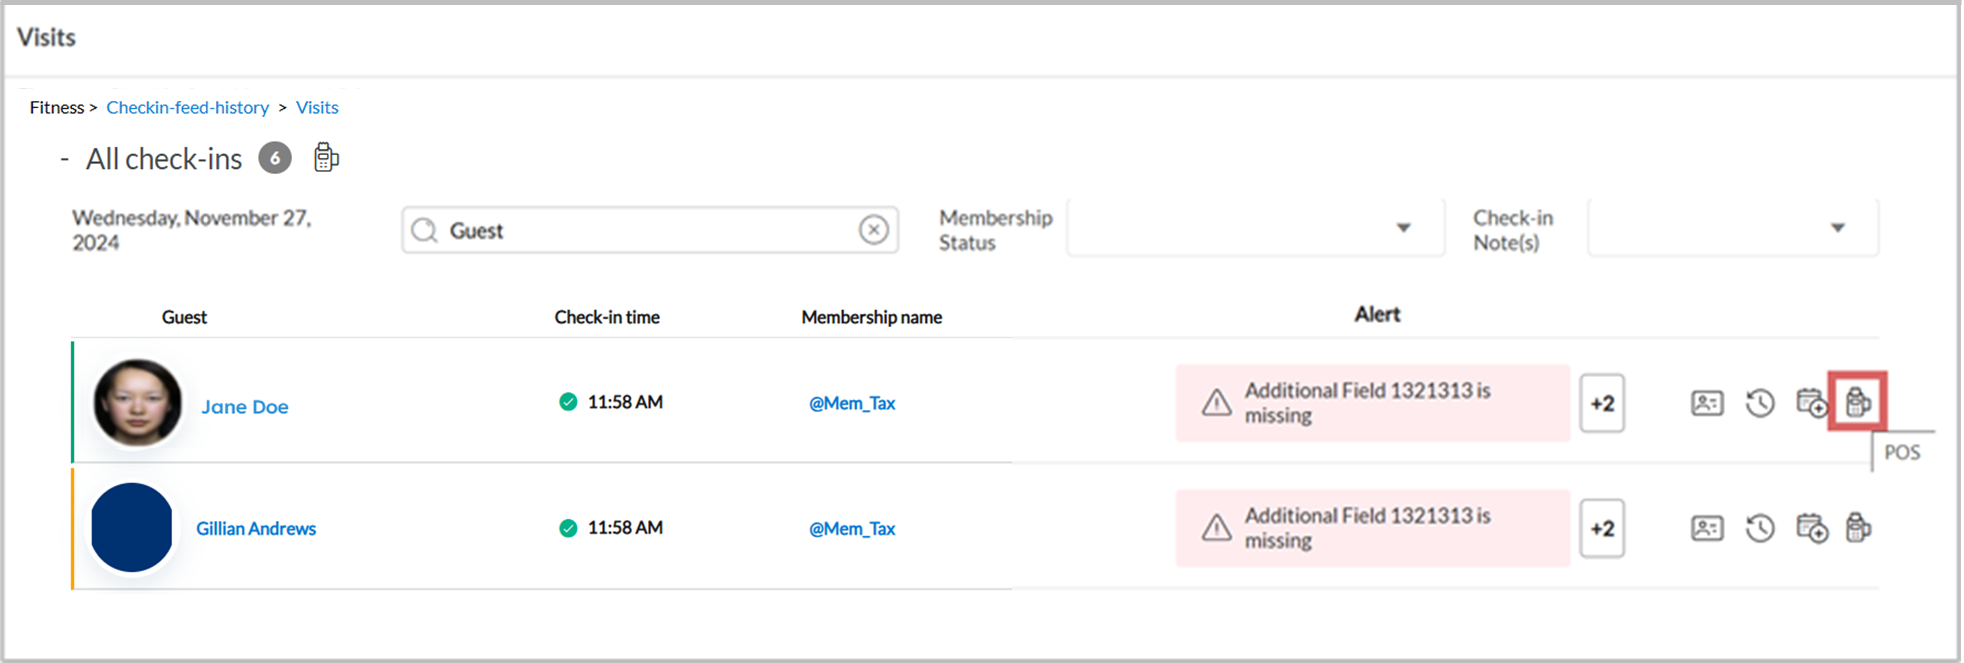Open @Mem_Tax membership in Gillian Andrews' row
The height and width of the screenshot is (663, 1964).
coord(852,528)
